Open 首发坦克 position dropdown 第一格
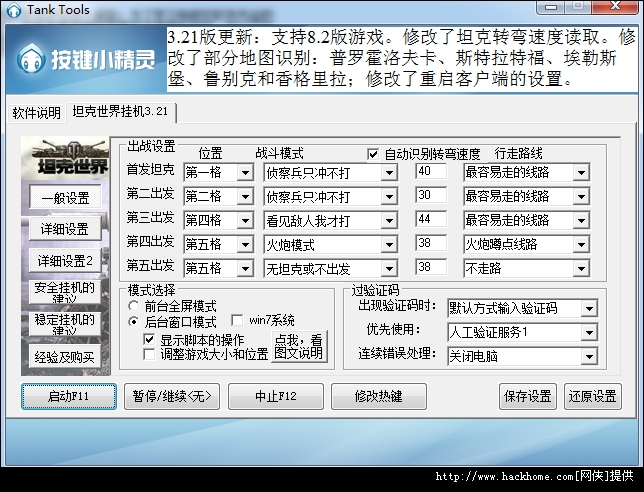This screenshot has height=492, width=644. (x=218, y=172)
